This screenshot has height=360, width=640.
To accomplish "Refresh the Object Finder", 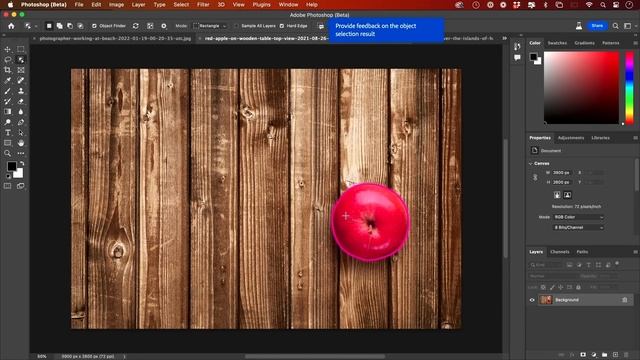I will [136, 26].
